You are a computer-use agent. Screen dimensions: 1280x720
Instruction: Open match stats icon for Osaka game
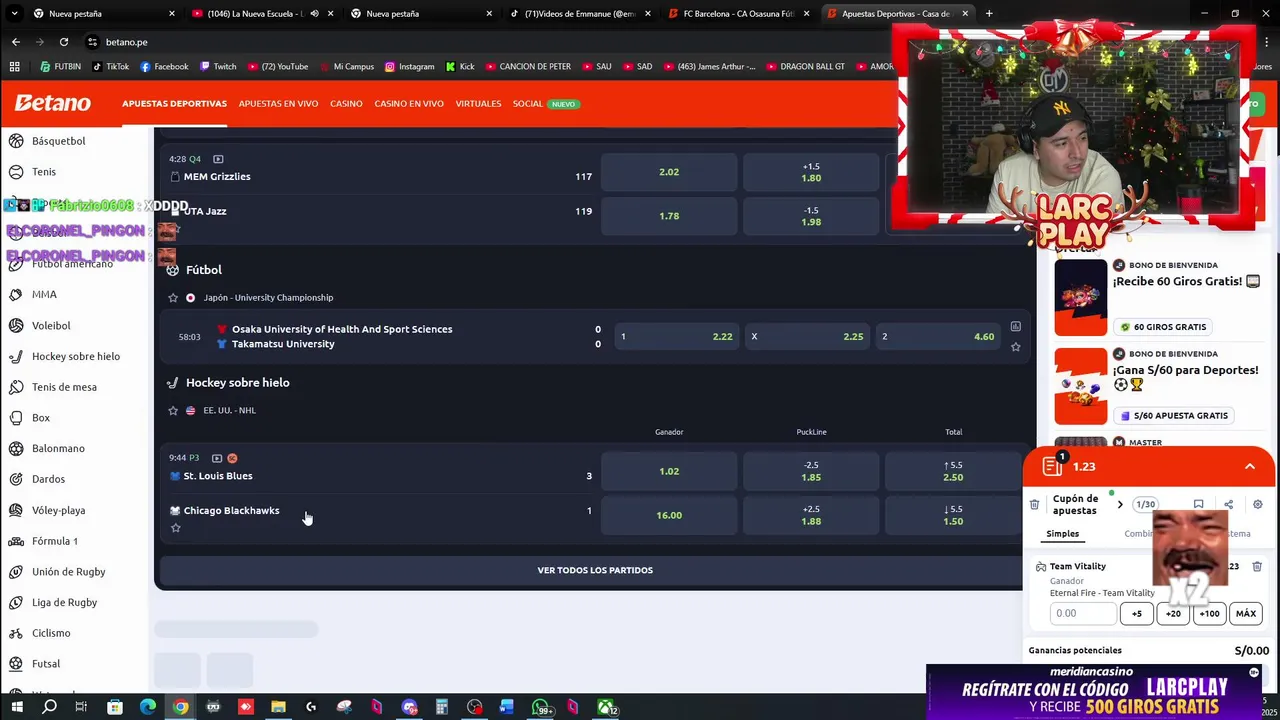[x=1015, y=326]
